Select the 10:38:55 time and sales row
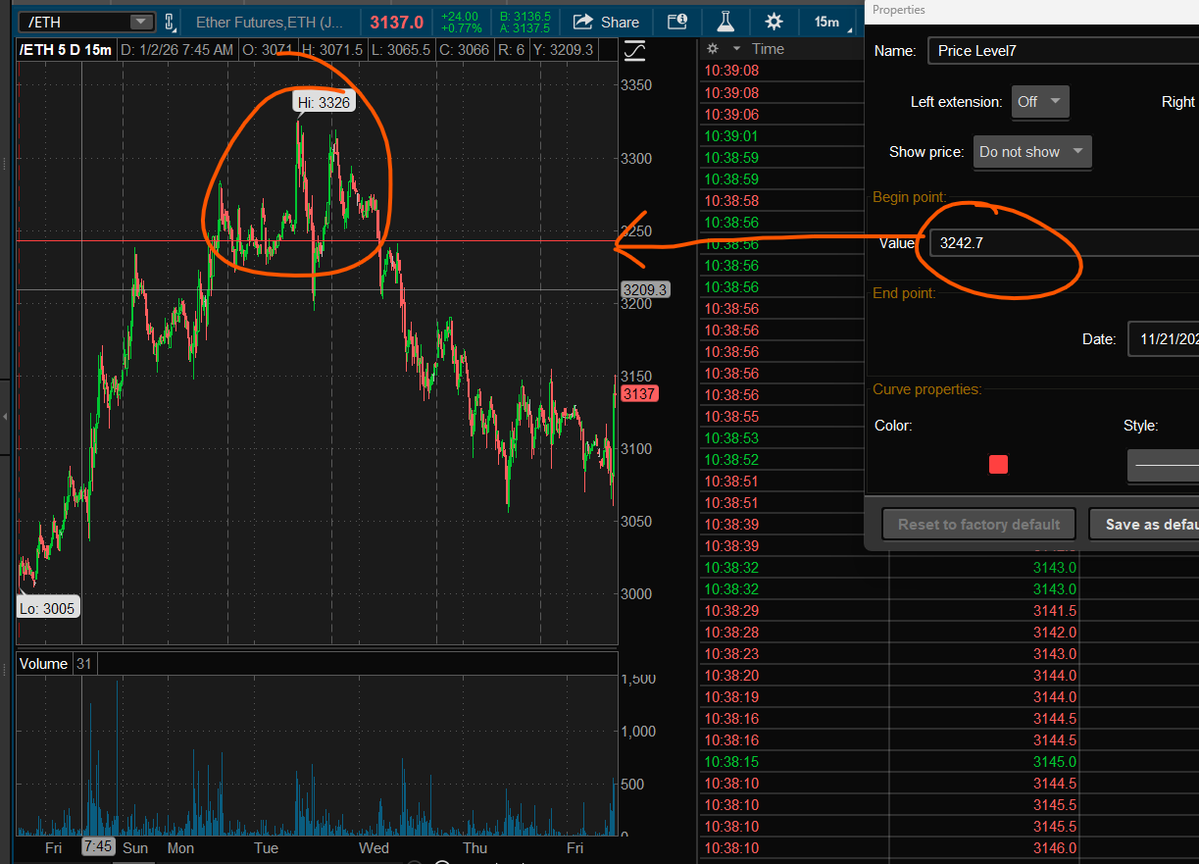This screenshot has width=1199, height=864. pyautogui.click(x=781, y=417)
